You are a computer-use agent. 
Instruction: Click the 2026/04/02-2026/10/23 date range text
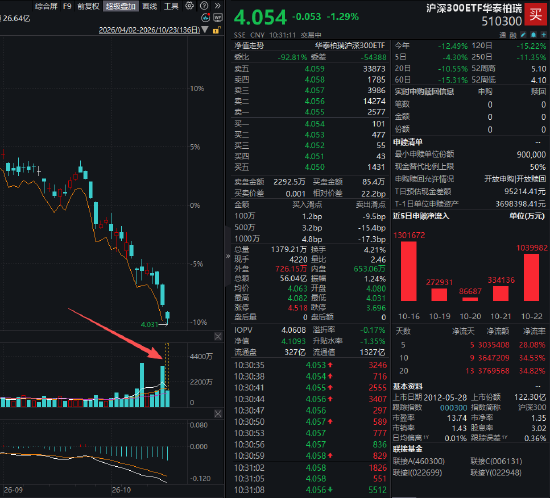coord(150,30)
